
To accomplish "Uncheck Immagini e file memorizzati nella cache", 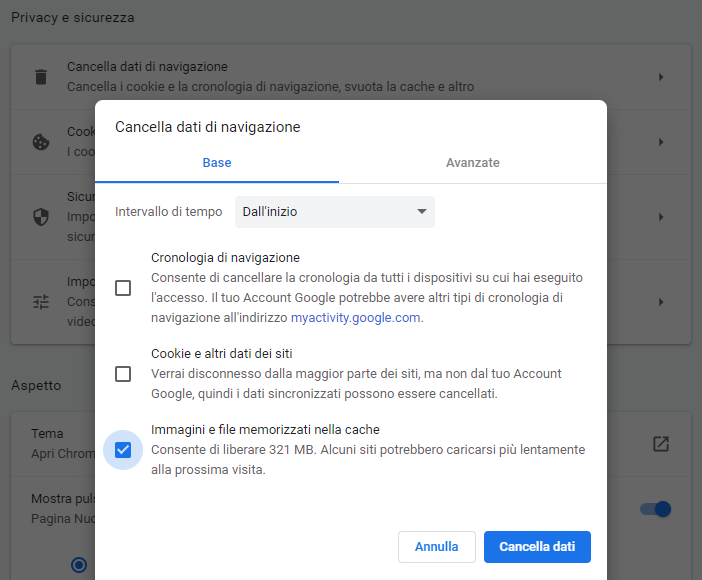I will 123,450.
